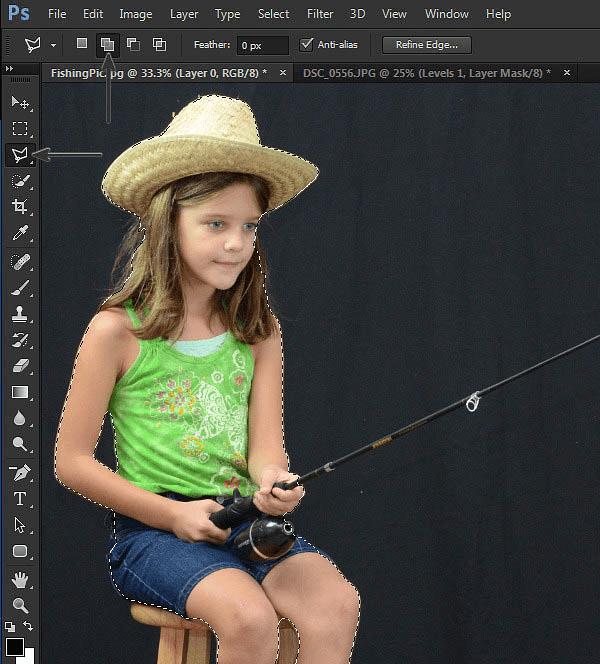This screenshot has height=664, width=600.
Task: Enable Add to selection mode
Action: point(108,44)
